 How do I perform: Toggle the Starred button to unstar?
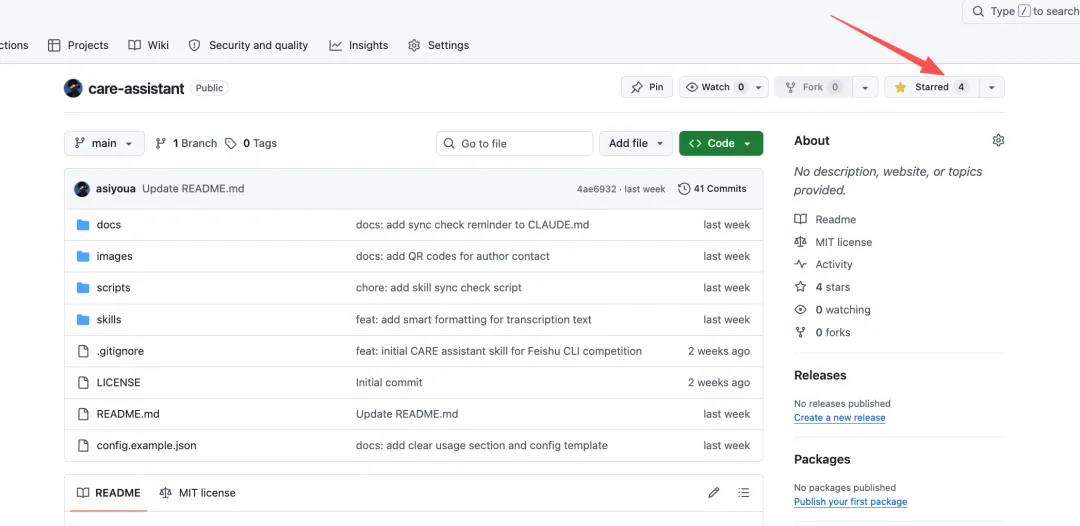tap(931, 87)
